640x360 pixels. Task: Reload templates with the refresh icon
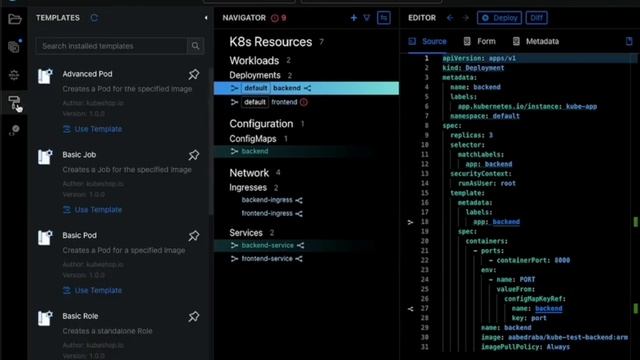click(x=94, y=18)
